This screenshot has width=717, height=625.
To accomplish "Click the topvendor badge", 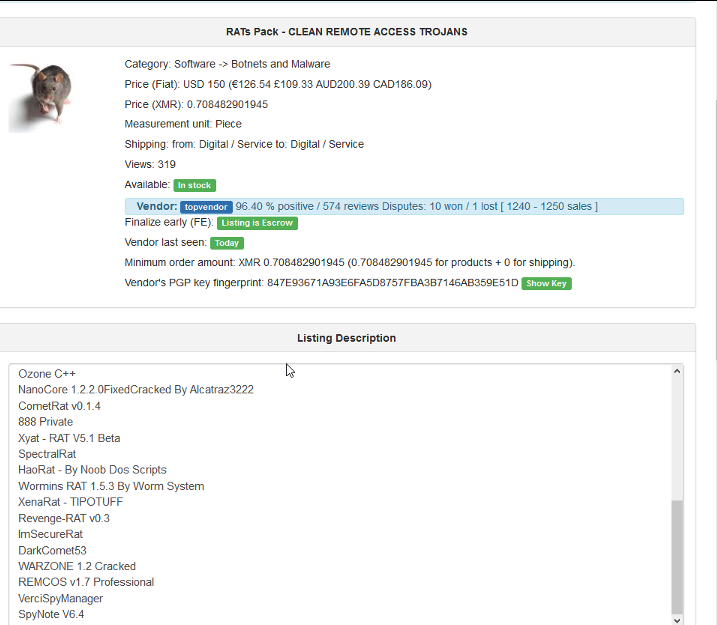I will coord(206,207).
